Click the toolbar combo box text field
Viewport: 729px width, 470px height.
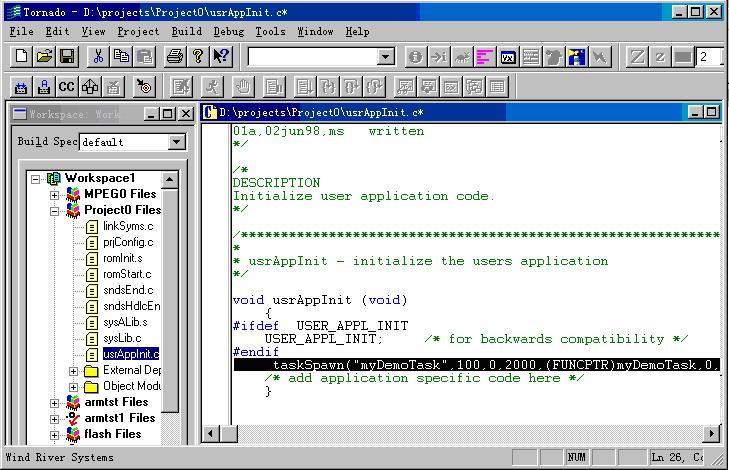click(x=313, y=57)
